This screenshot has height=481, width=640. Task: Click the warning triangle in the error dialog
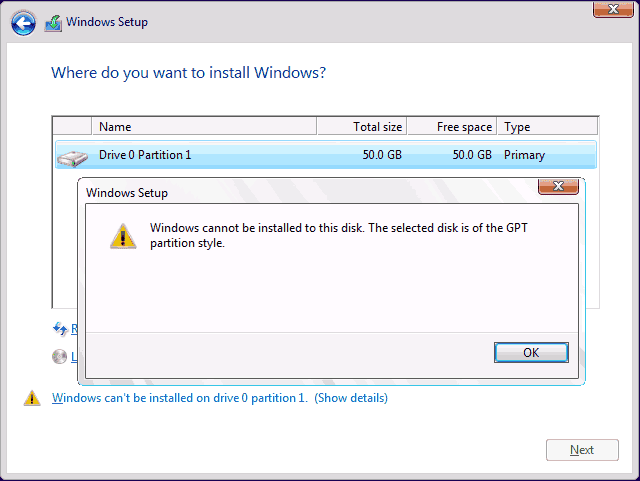[x=122, y=235]
